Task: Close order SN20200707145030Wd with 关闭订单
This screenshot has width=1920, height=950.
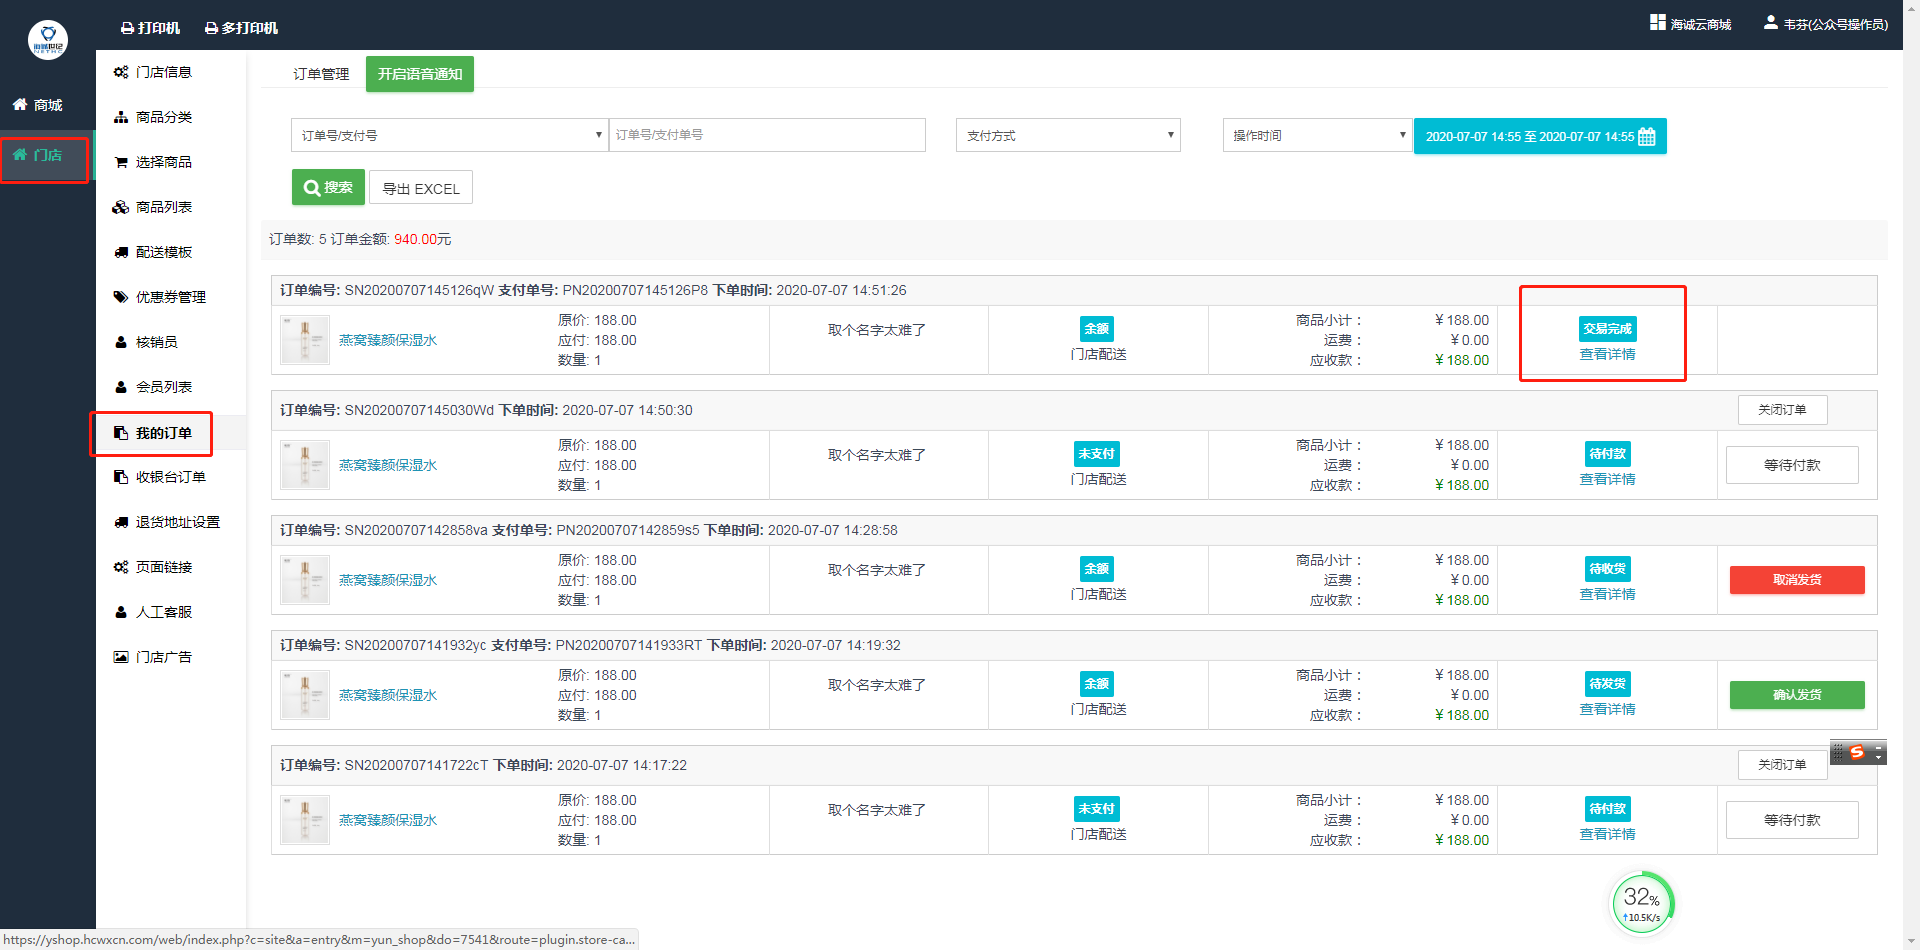Action: [x=1782, y=410]
